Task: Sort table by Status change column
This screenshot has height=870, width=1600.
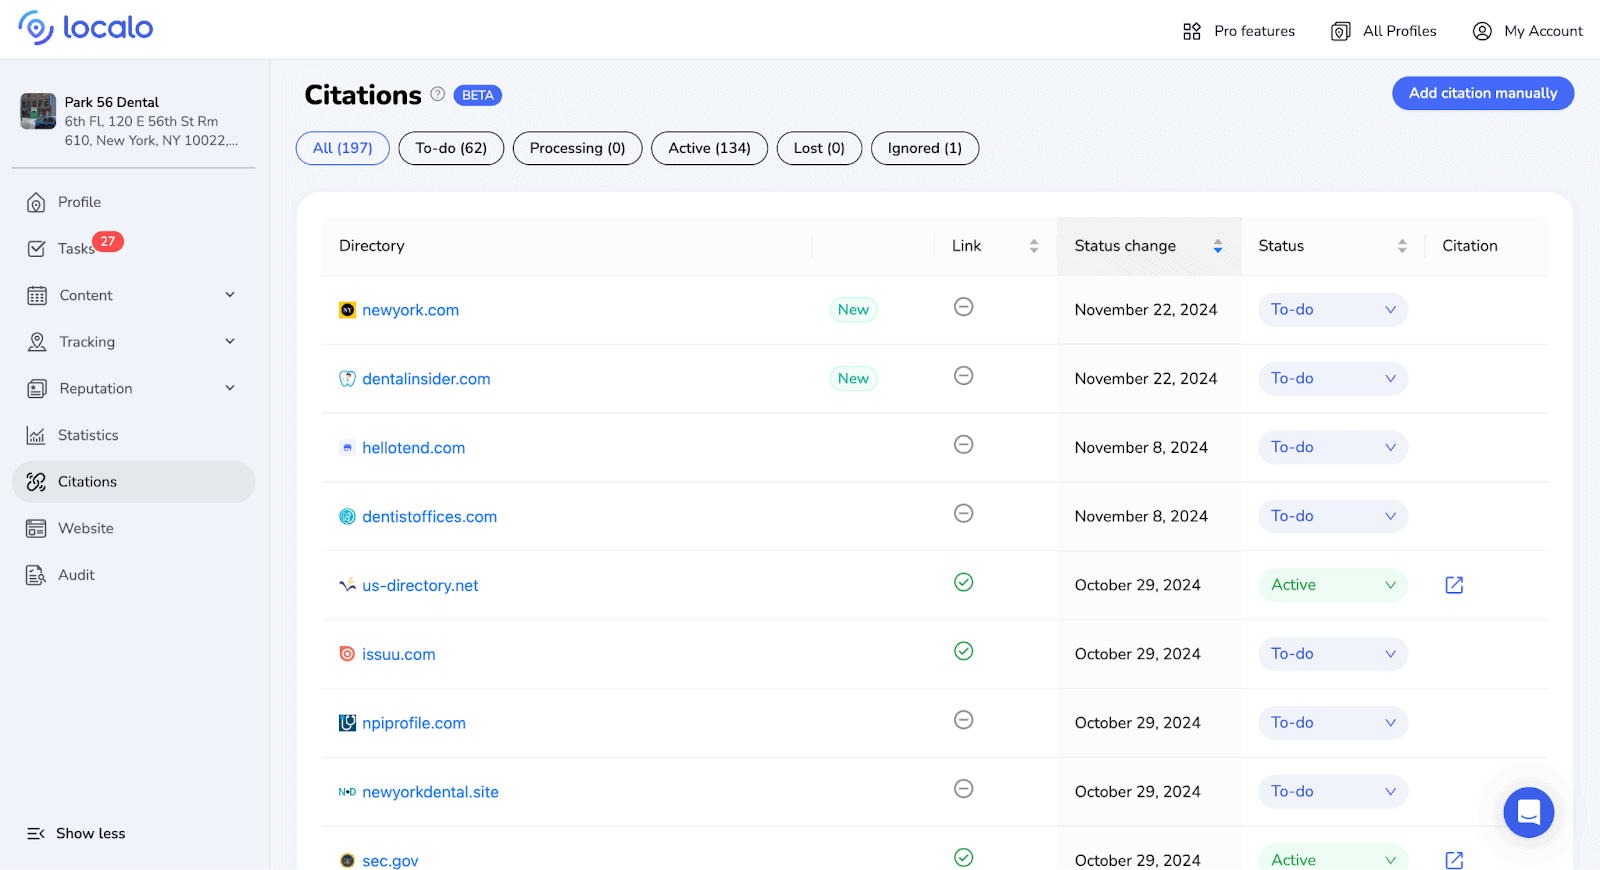Action: (x=1217, y=246)
